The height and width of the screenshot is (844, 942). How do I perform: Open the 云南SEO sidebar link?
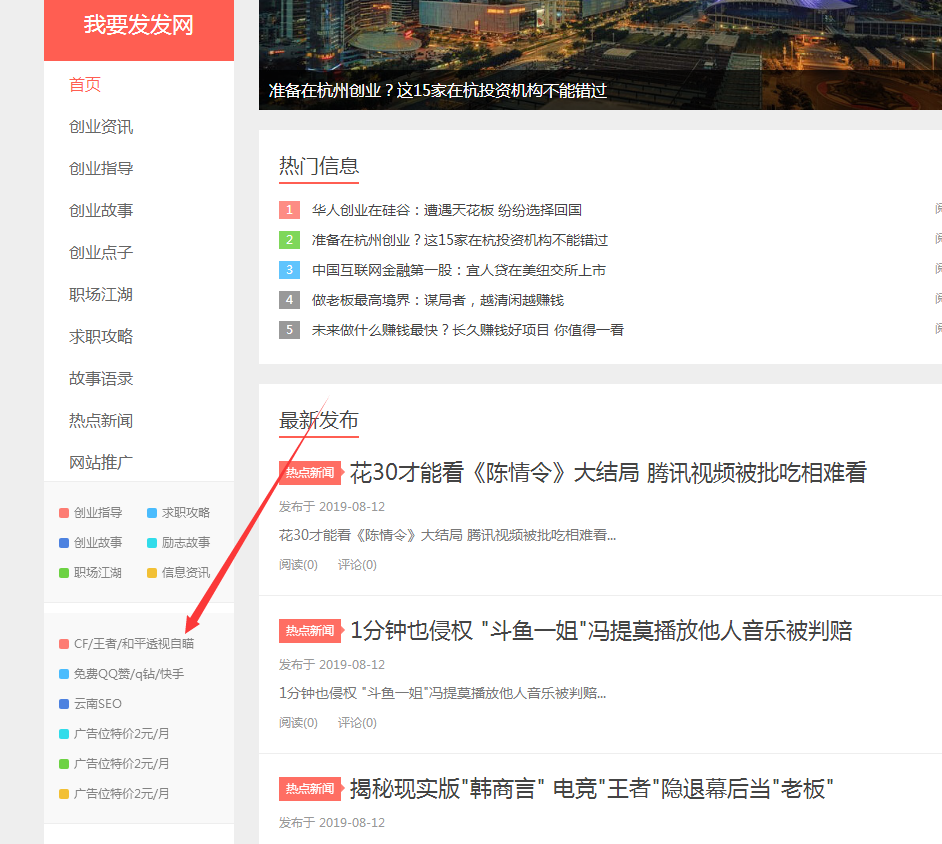(x=97, y=704)
